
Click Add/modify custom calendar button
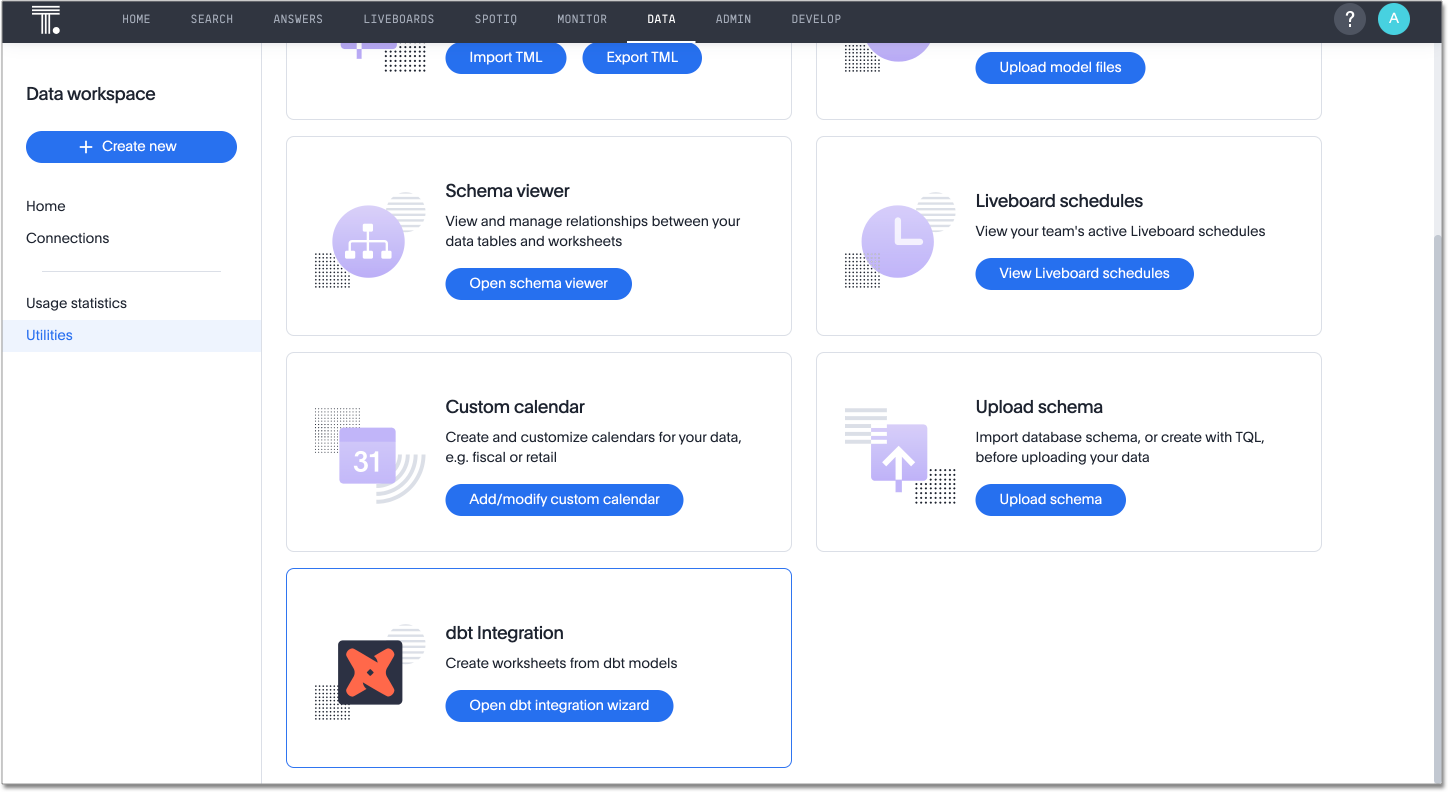[564, 500]
